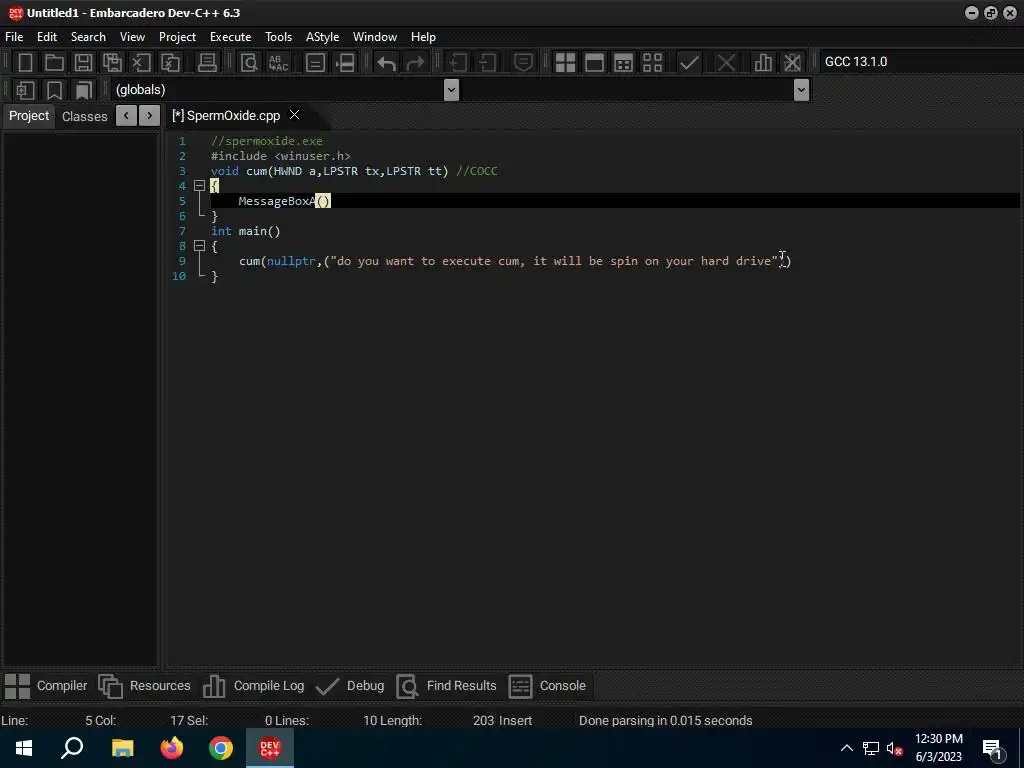The width and height of the screenshot is (1024, 768).
Task: Open the Execute menu
Action: [x=231, y=37]
